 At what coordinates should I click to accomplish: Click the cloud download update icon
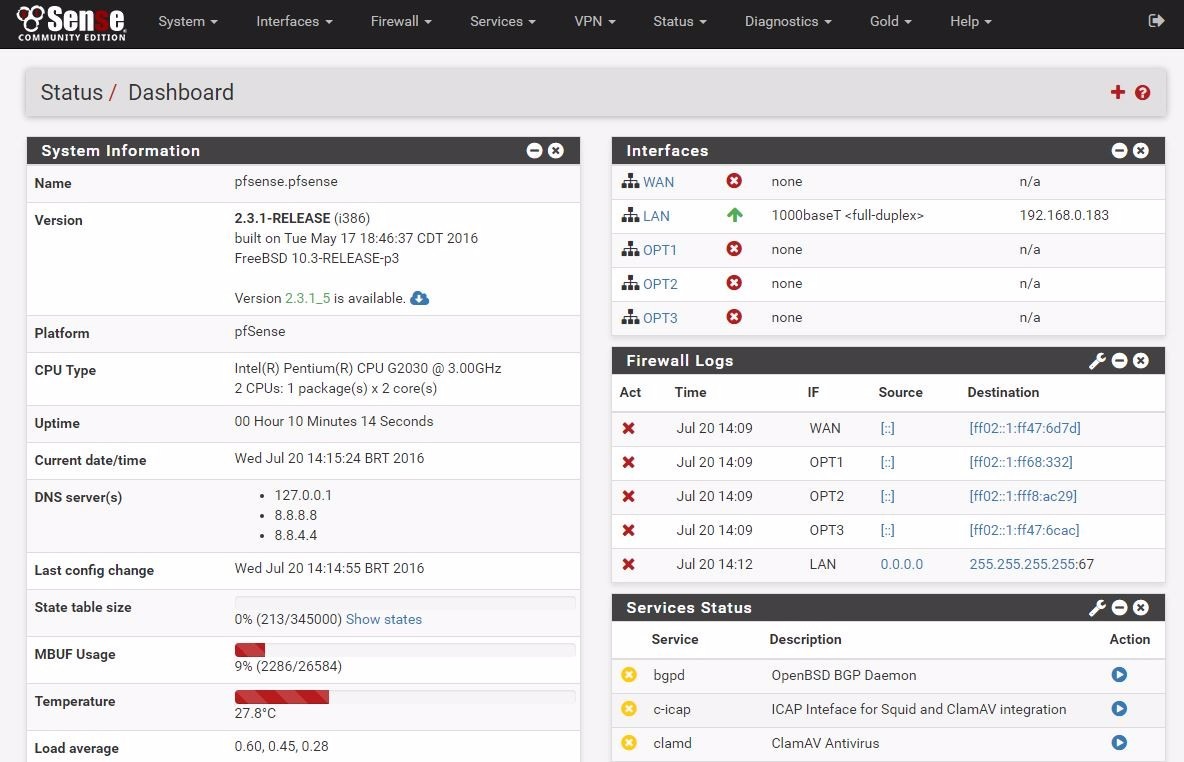[420, 298]
